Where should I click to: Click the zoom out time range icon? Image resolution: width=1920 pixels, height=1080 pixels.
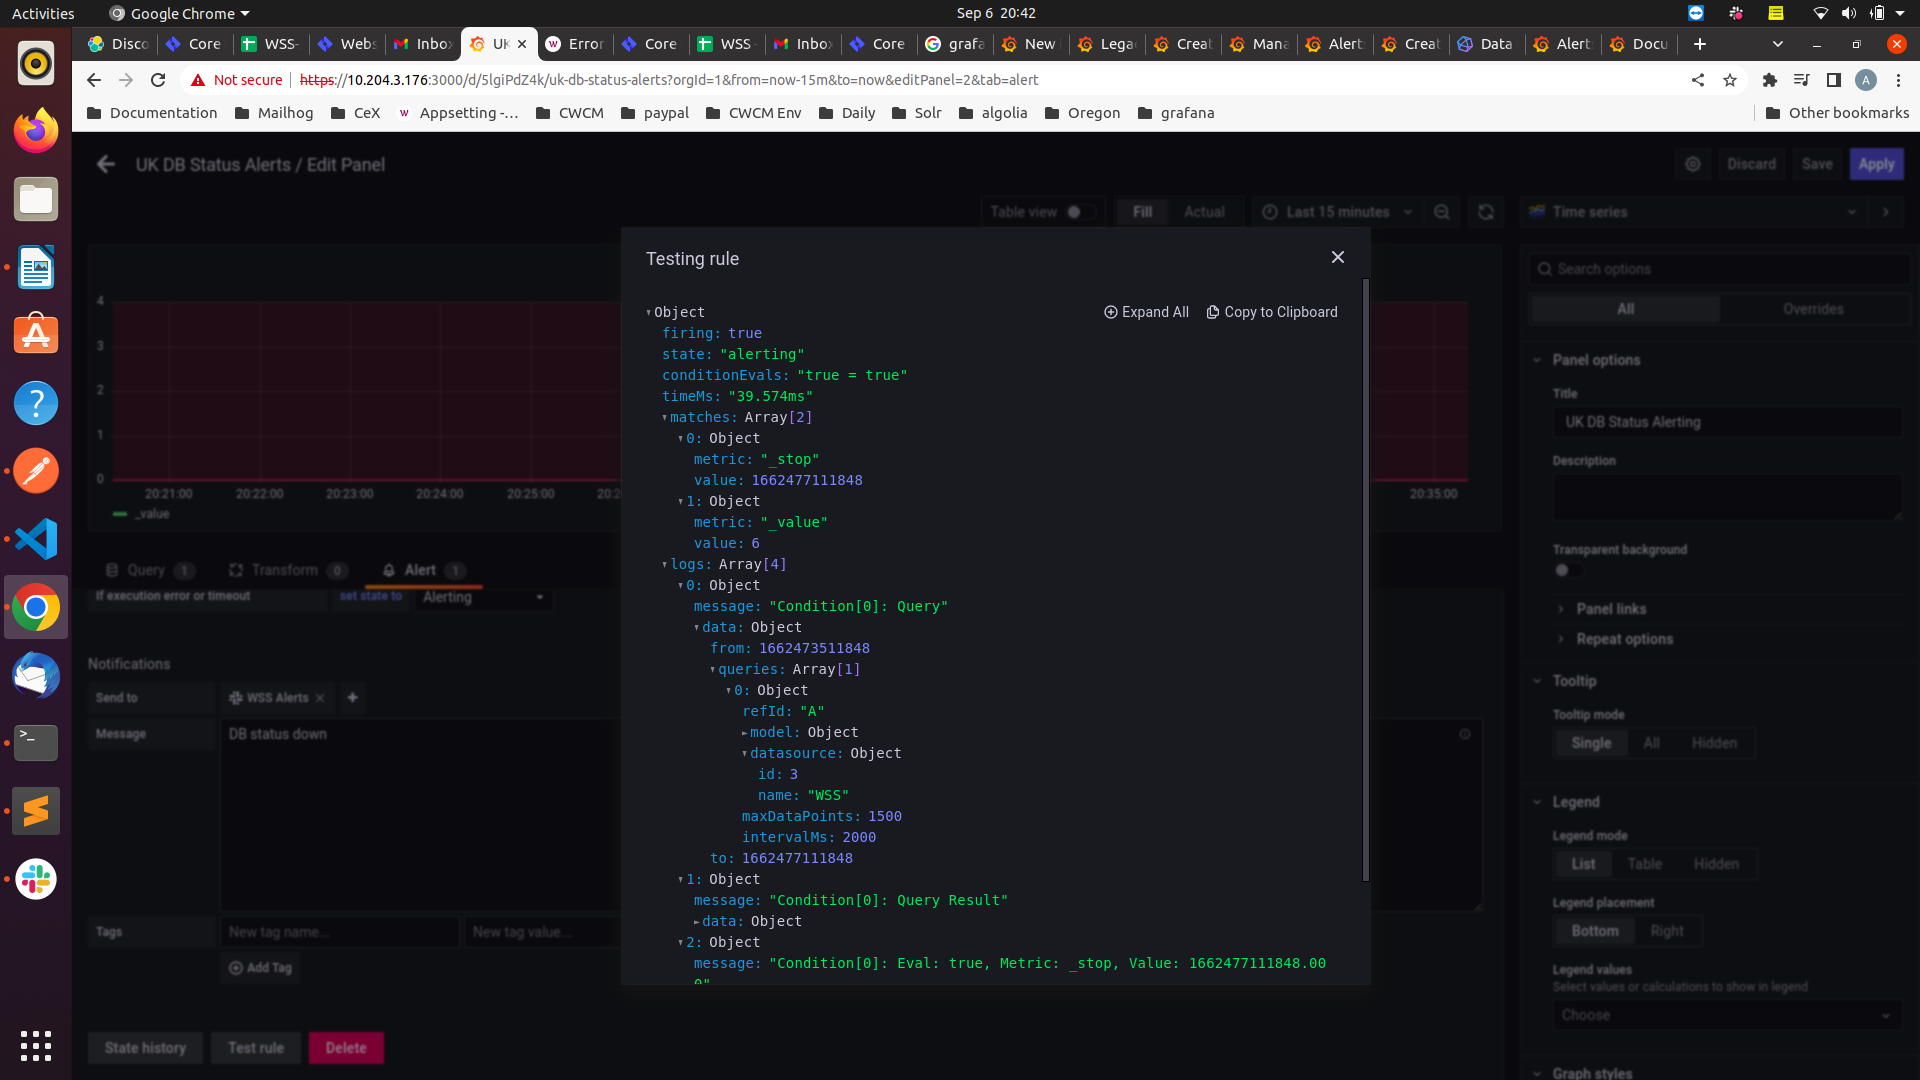[1442, 212]
